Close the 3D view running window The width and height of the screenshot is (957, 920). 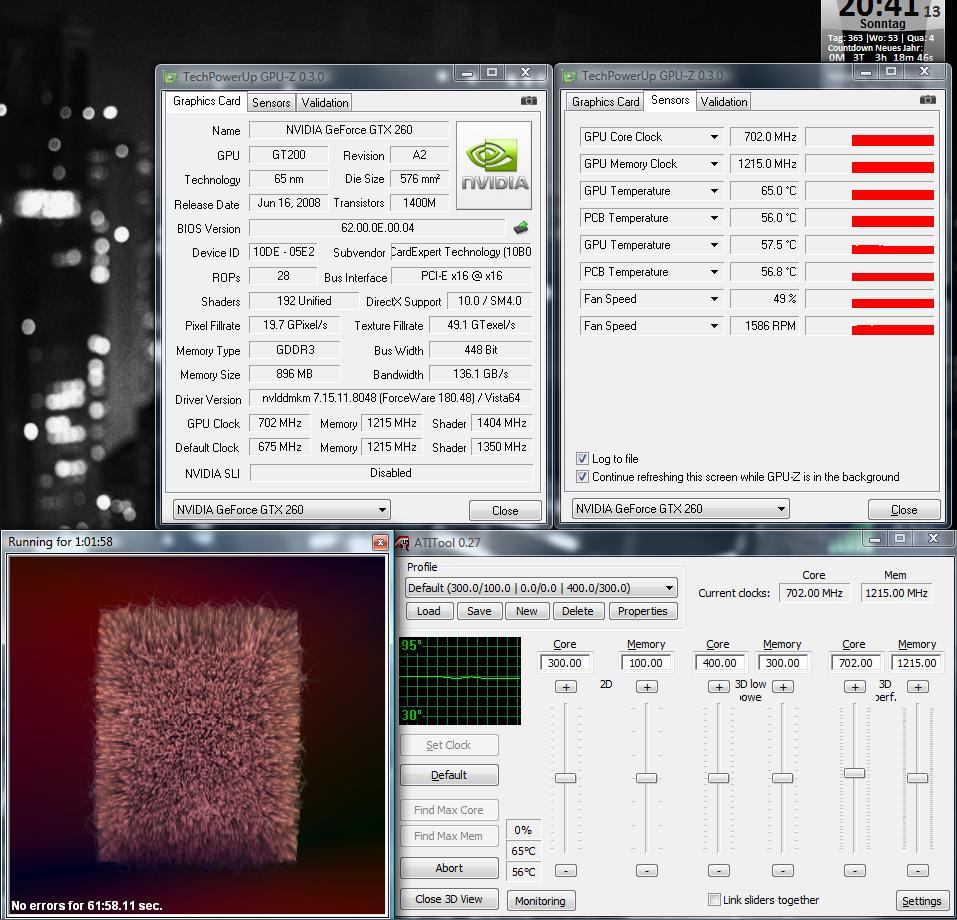pos(380,542)
